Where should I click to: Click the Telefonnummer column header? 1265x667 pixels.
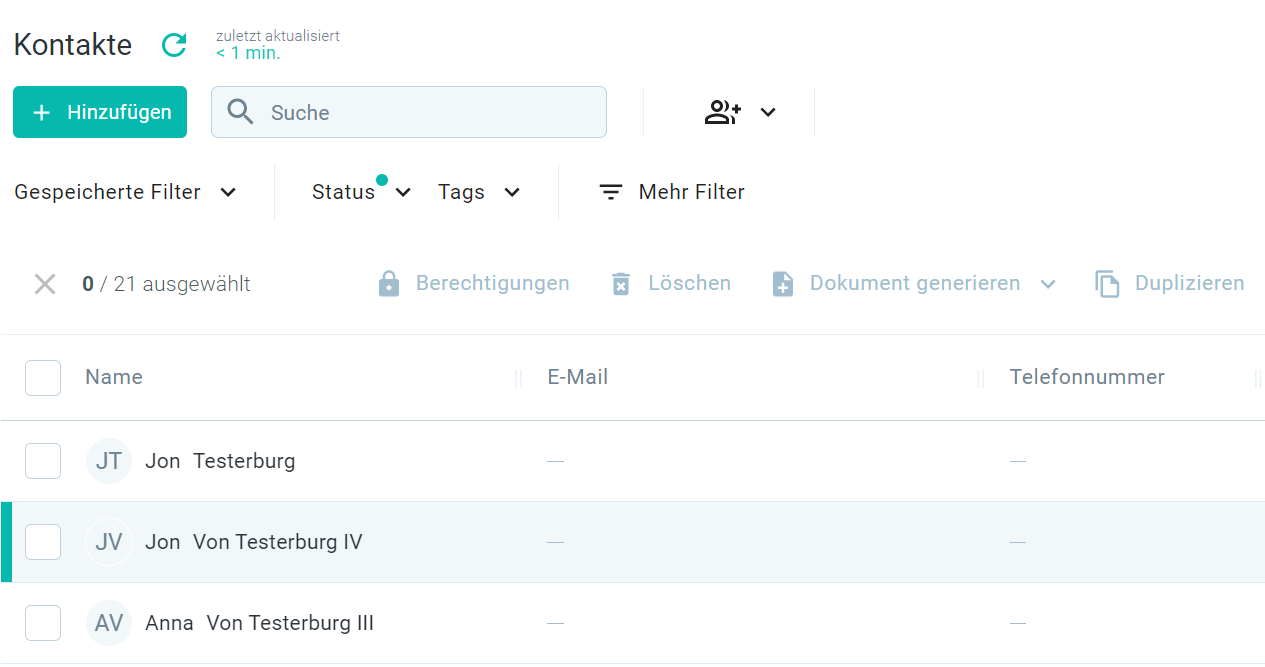point(1087,377)
